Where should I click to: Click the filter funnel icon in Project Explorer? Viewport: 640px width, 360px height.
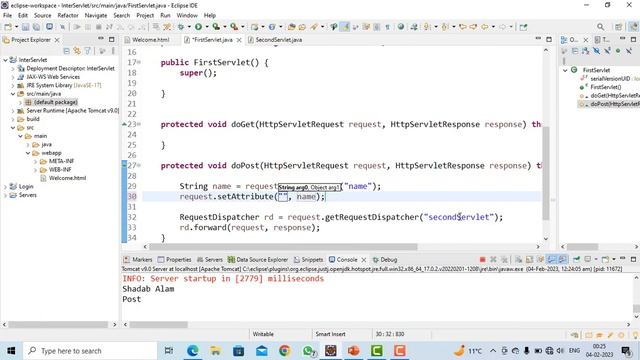click(87, 51)
